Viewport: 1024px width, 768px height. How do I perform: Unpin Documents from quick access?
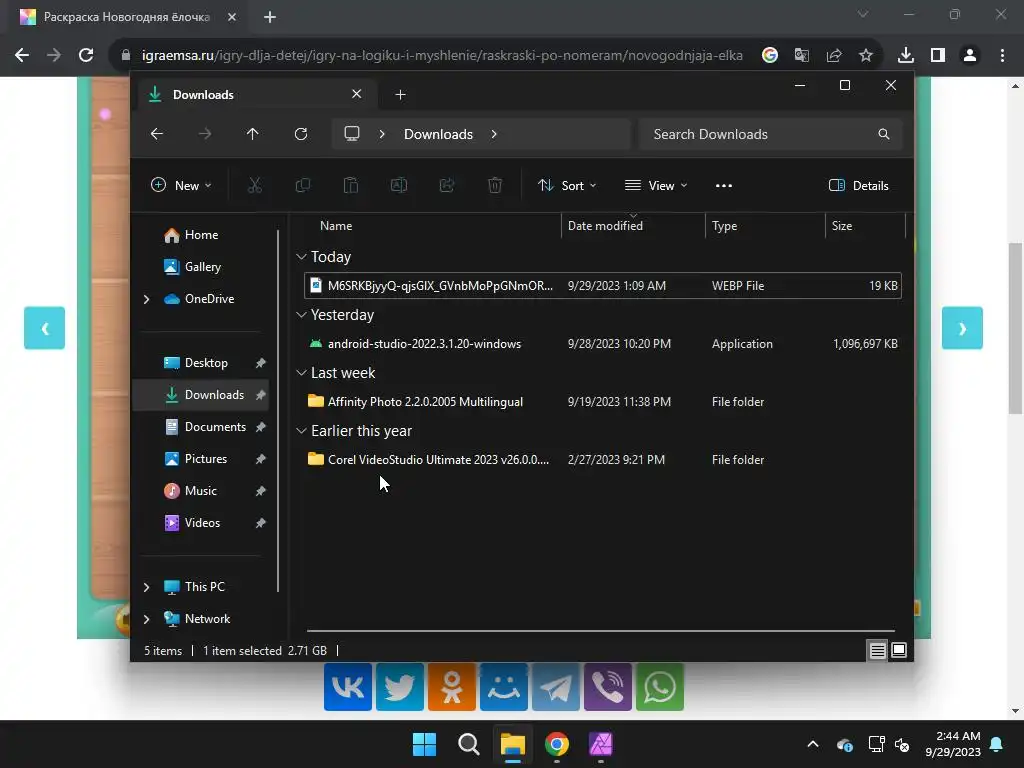tap(261, 427)
